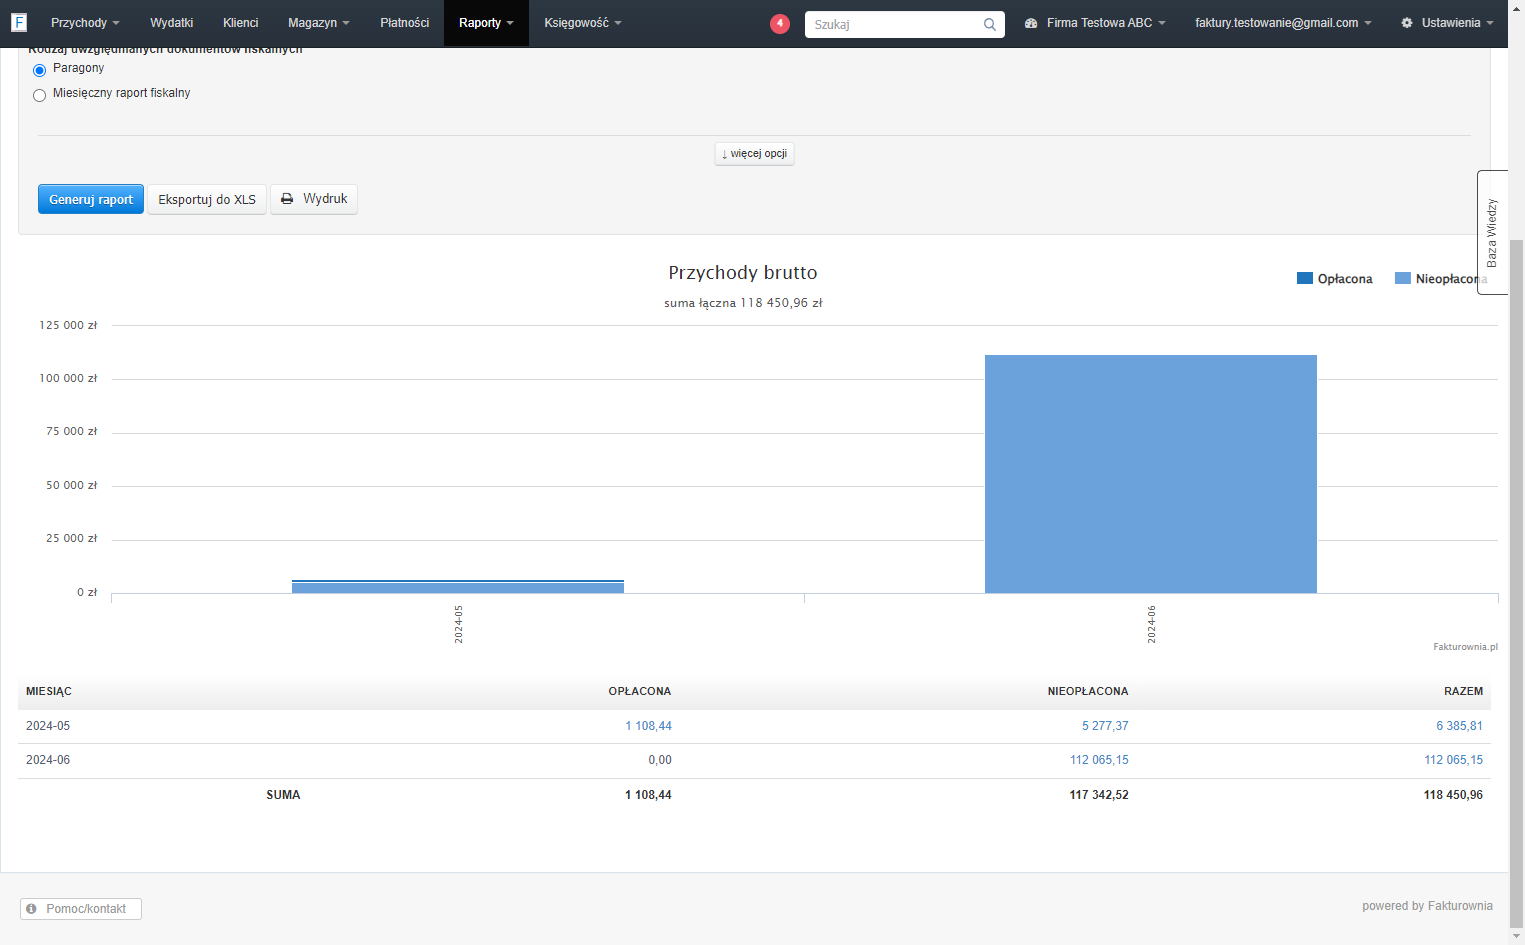Screen dimensions: 1525x945
Task: Click the 118 450,96 grand total
Action: (1453, 795)
